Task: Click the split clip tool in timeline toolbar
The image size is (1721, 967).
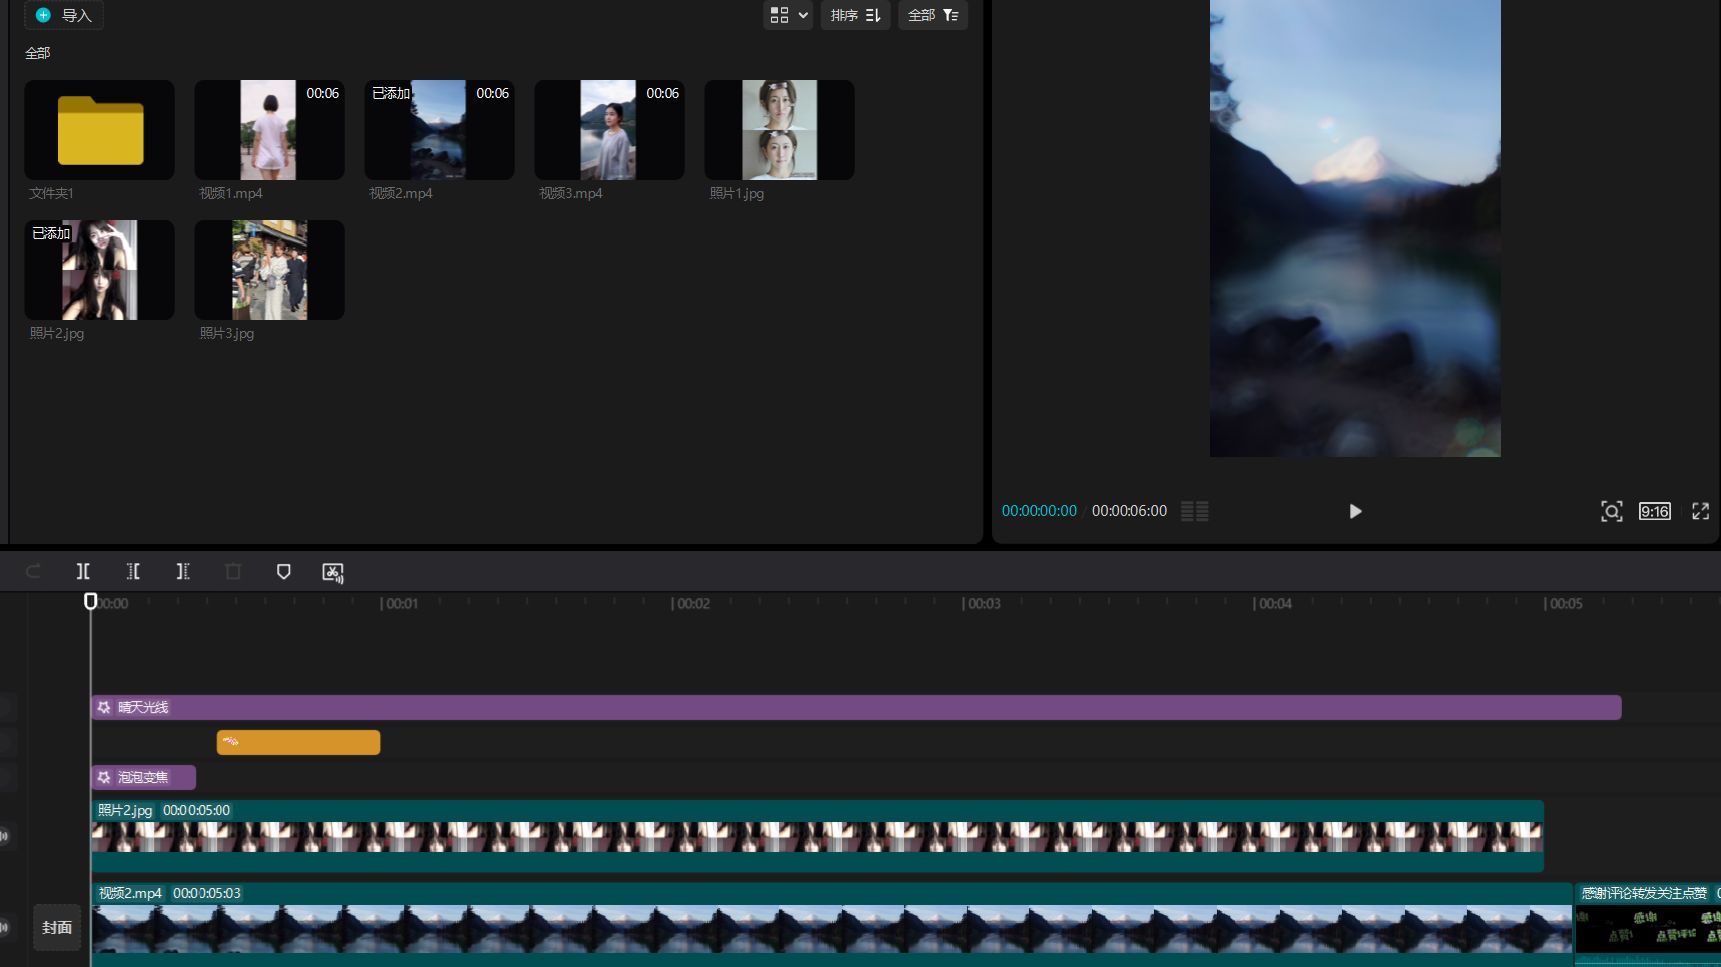Action: [x=83, y=571]
